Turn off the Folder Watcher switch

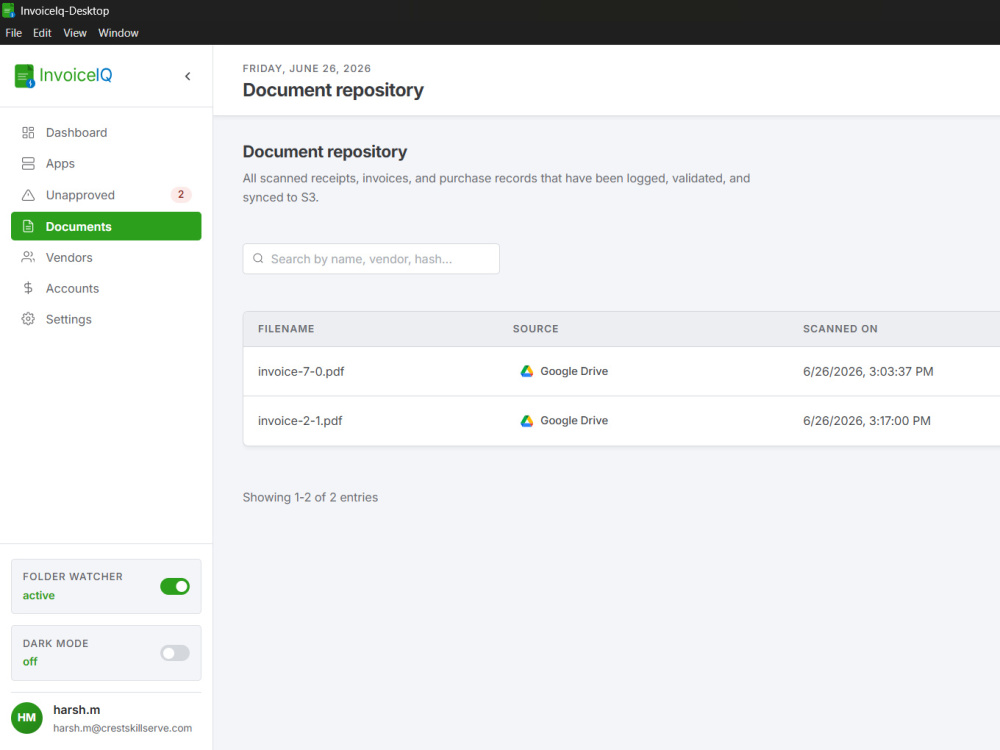[175, 586]
